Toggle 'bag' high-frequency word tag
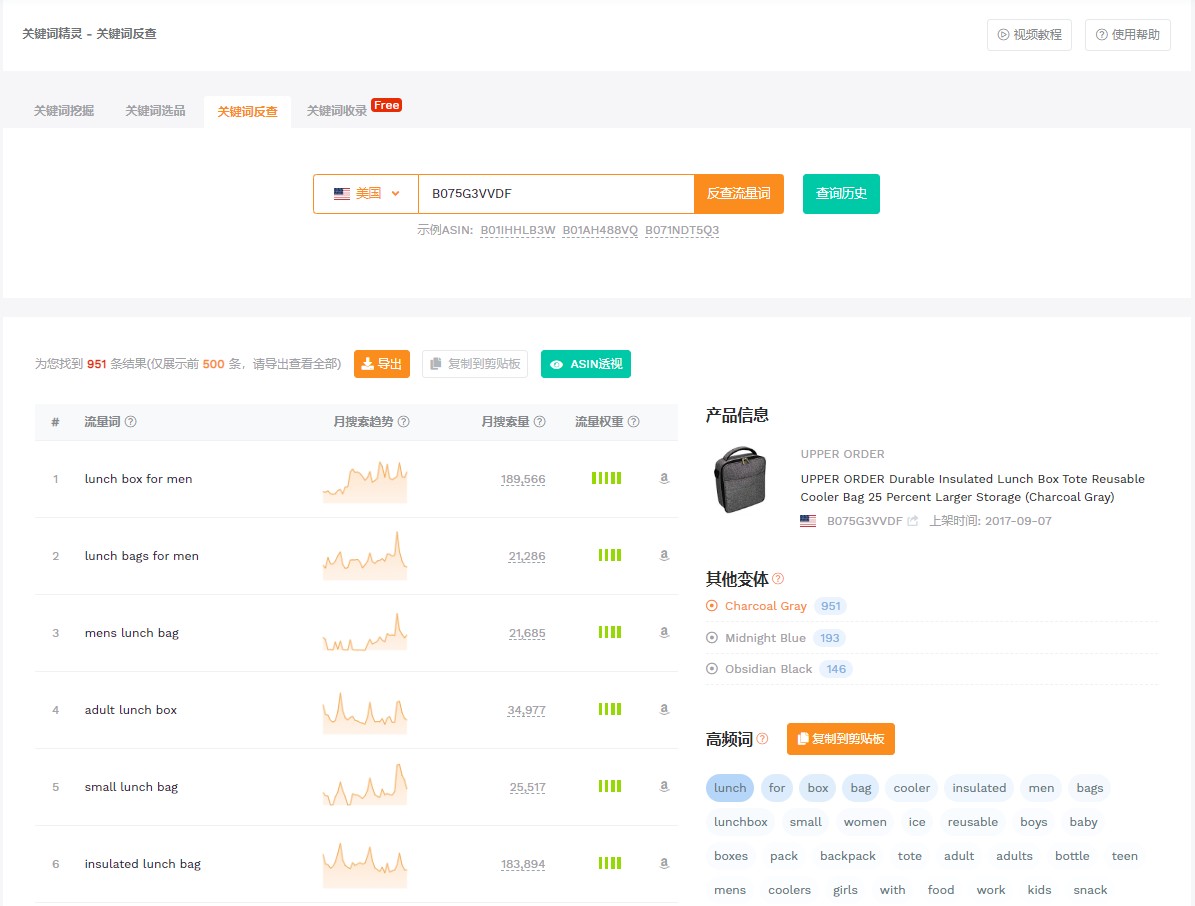 860,788
